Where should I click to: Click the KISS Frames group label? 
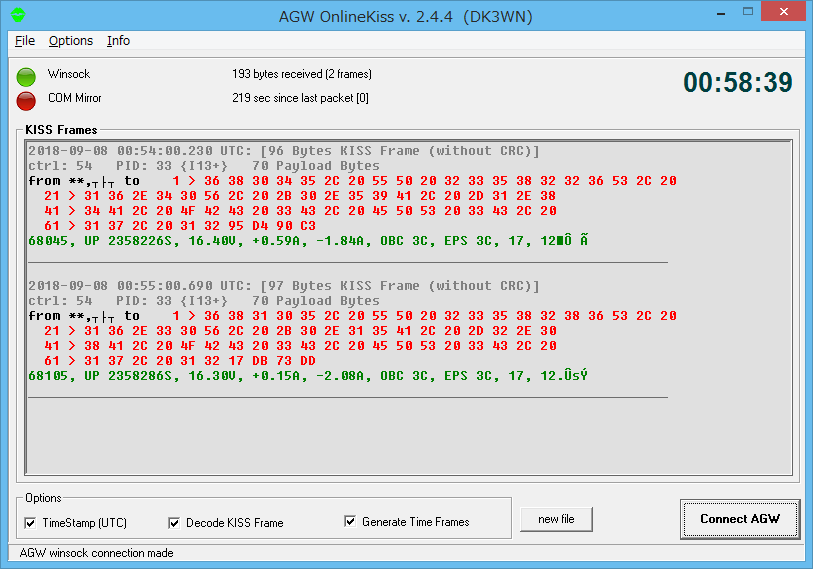click(61, 130)
